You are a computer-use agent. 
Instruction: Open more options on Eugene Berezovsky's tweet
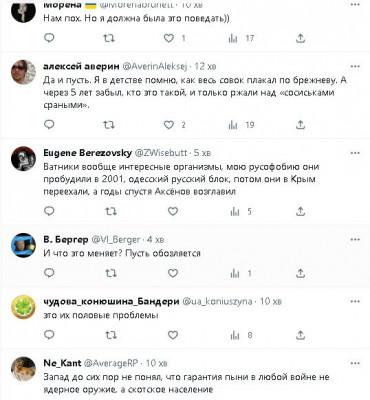[x=355, y=153]
